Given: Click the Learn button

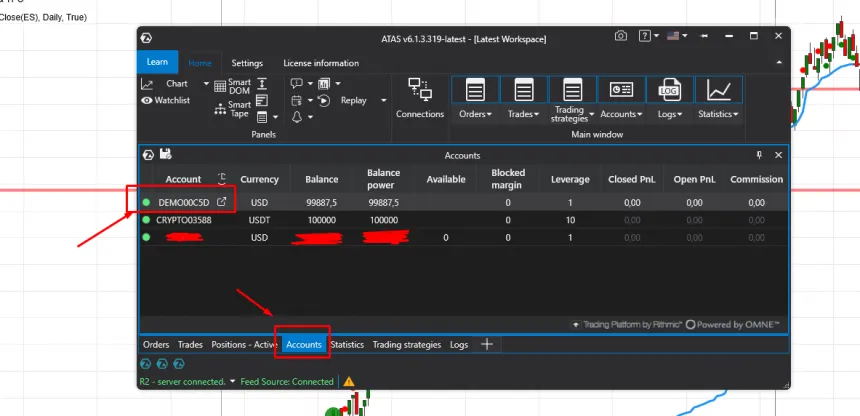Looking at the screenshot, I should coord(157,62).
